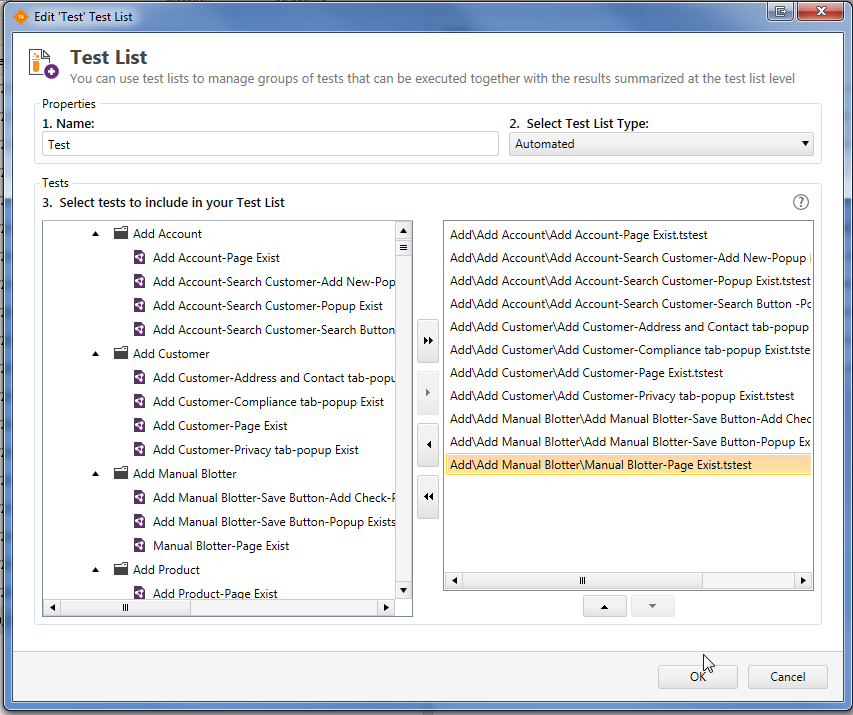The image size is (853, 715).
Task: Click the remove selected test left-arrow button
Action: tap(428, 444)
